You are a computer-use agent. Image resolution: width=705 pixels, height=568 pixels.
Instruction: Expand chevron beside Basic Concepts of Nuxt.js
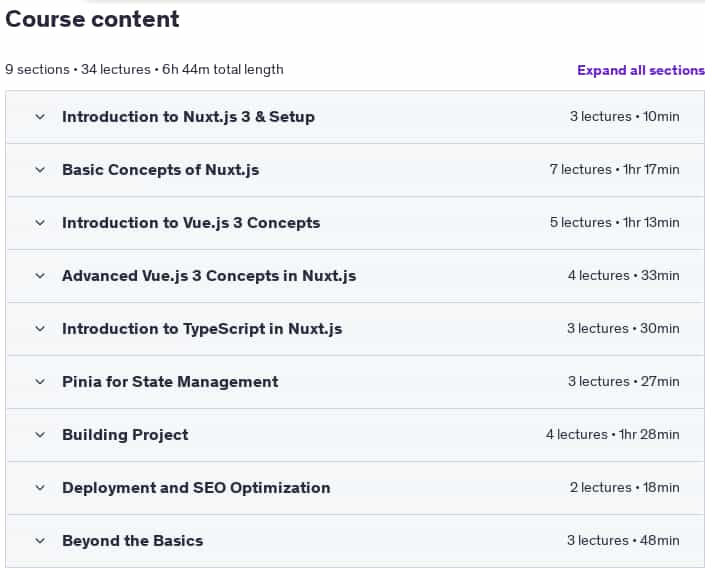(x=40, y=170)
